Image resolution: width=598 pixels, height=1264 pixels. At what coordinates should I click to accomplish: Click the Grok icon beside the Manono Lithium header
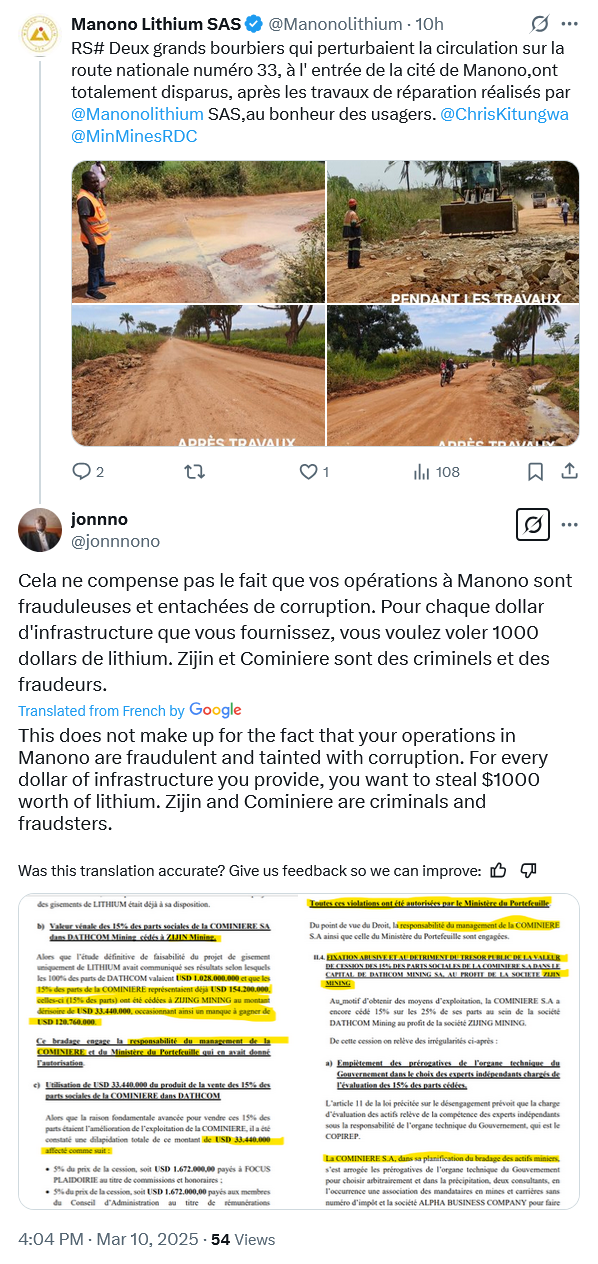(540, 23)
